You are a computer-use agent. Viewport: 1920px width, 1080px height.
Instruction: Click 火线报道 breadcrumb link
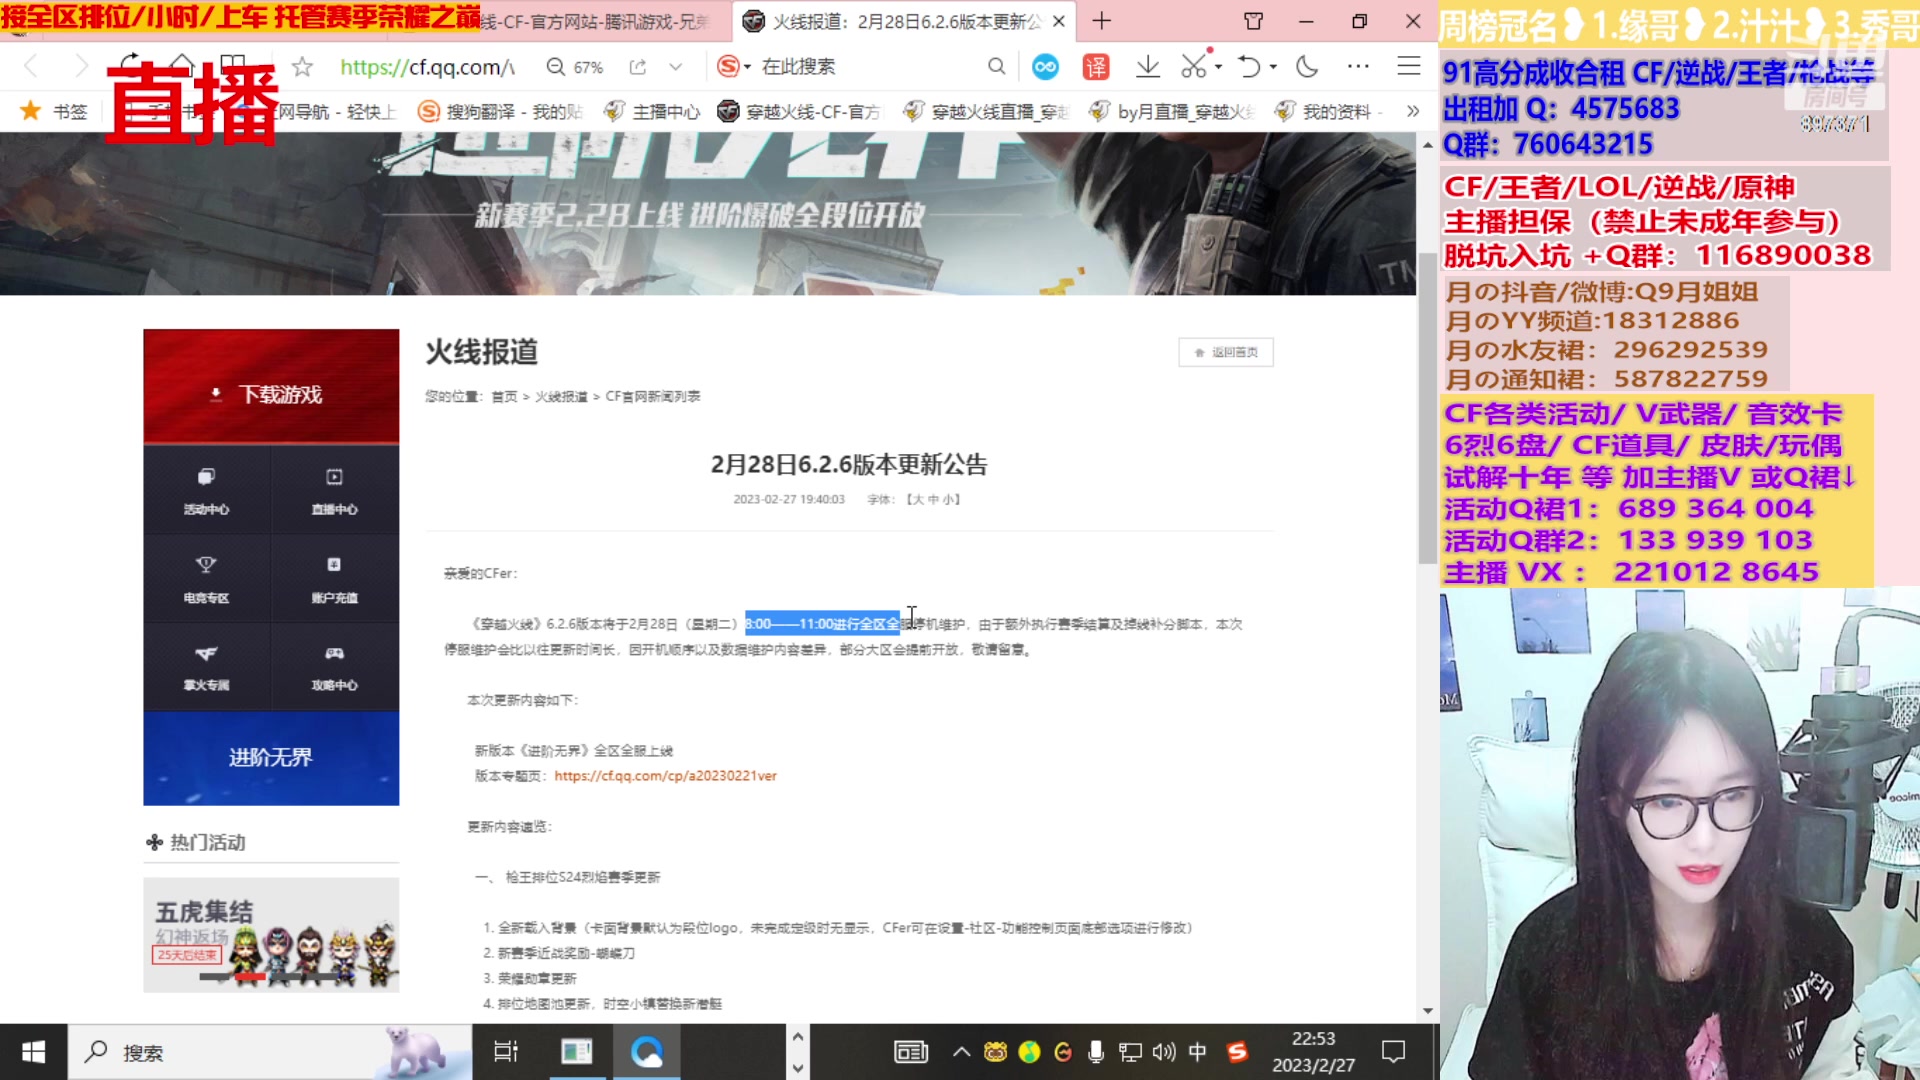(x=561, y=397)
